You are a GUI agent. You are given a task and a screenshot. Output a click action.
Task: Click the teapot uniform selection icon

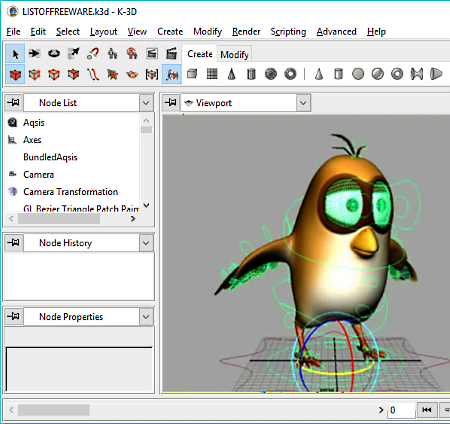pos(132,74)
